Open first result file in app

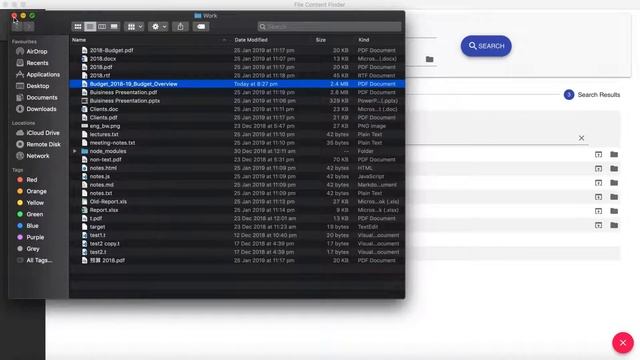598,154
